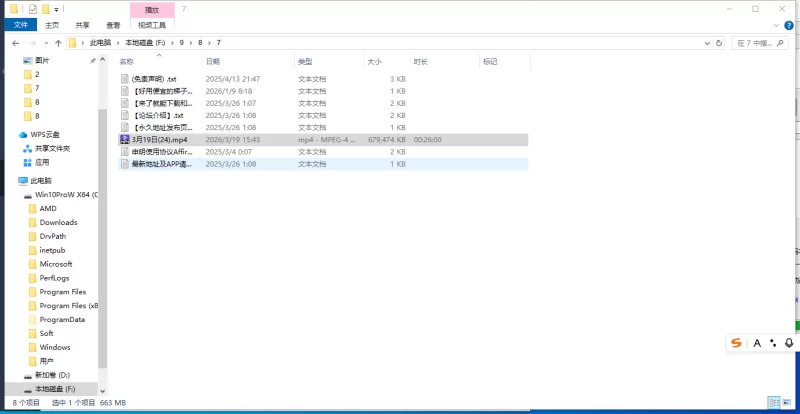800x414 pixels.
Task: Sort by the 类型 column header
Action: (x=305, y=62)
